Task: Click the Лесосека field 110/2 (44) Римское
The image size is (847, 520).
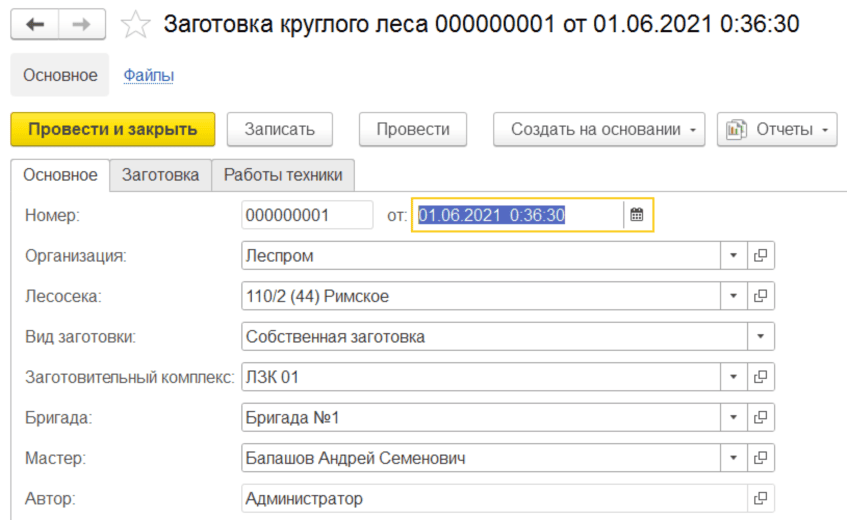Action: pos(481,296)
